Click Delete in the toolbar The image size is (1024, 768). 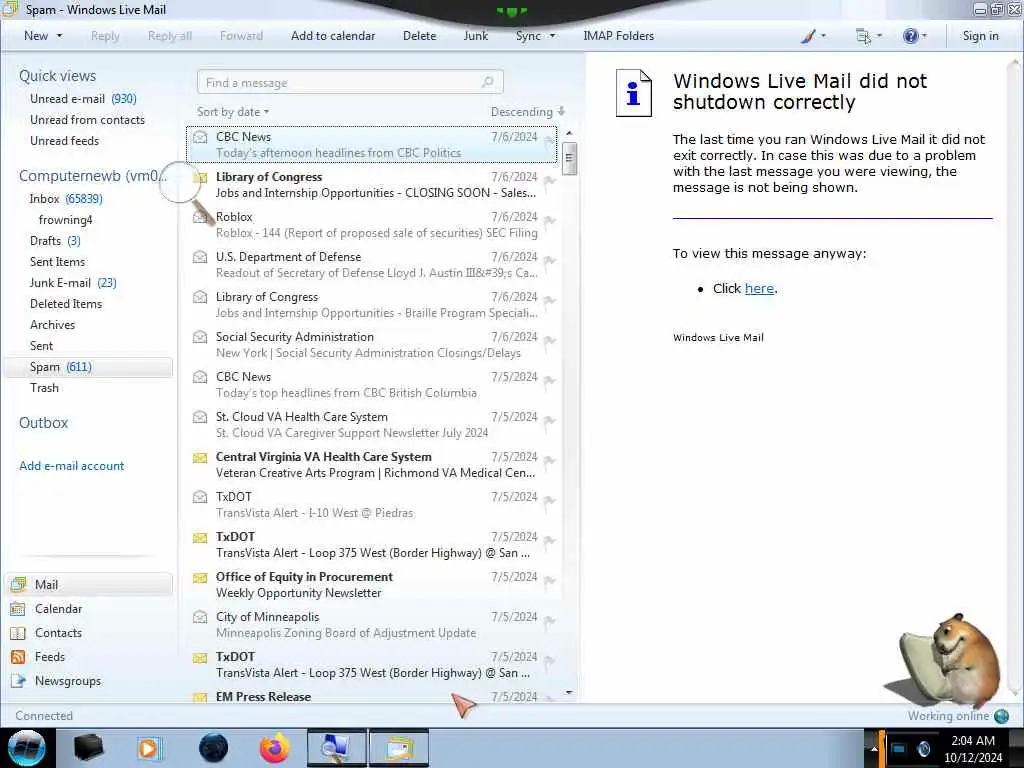click(419, 36)
